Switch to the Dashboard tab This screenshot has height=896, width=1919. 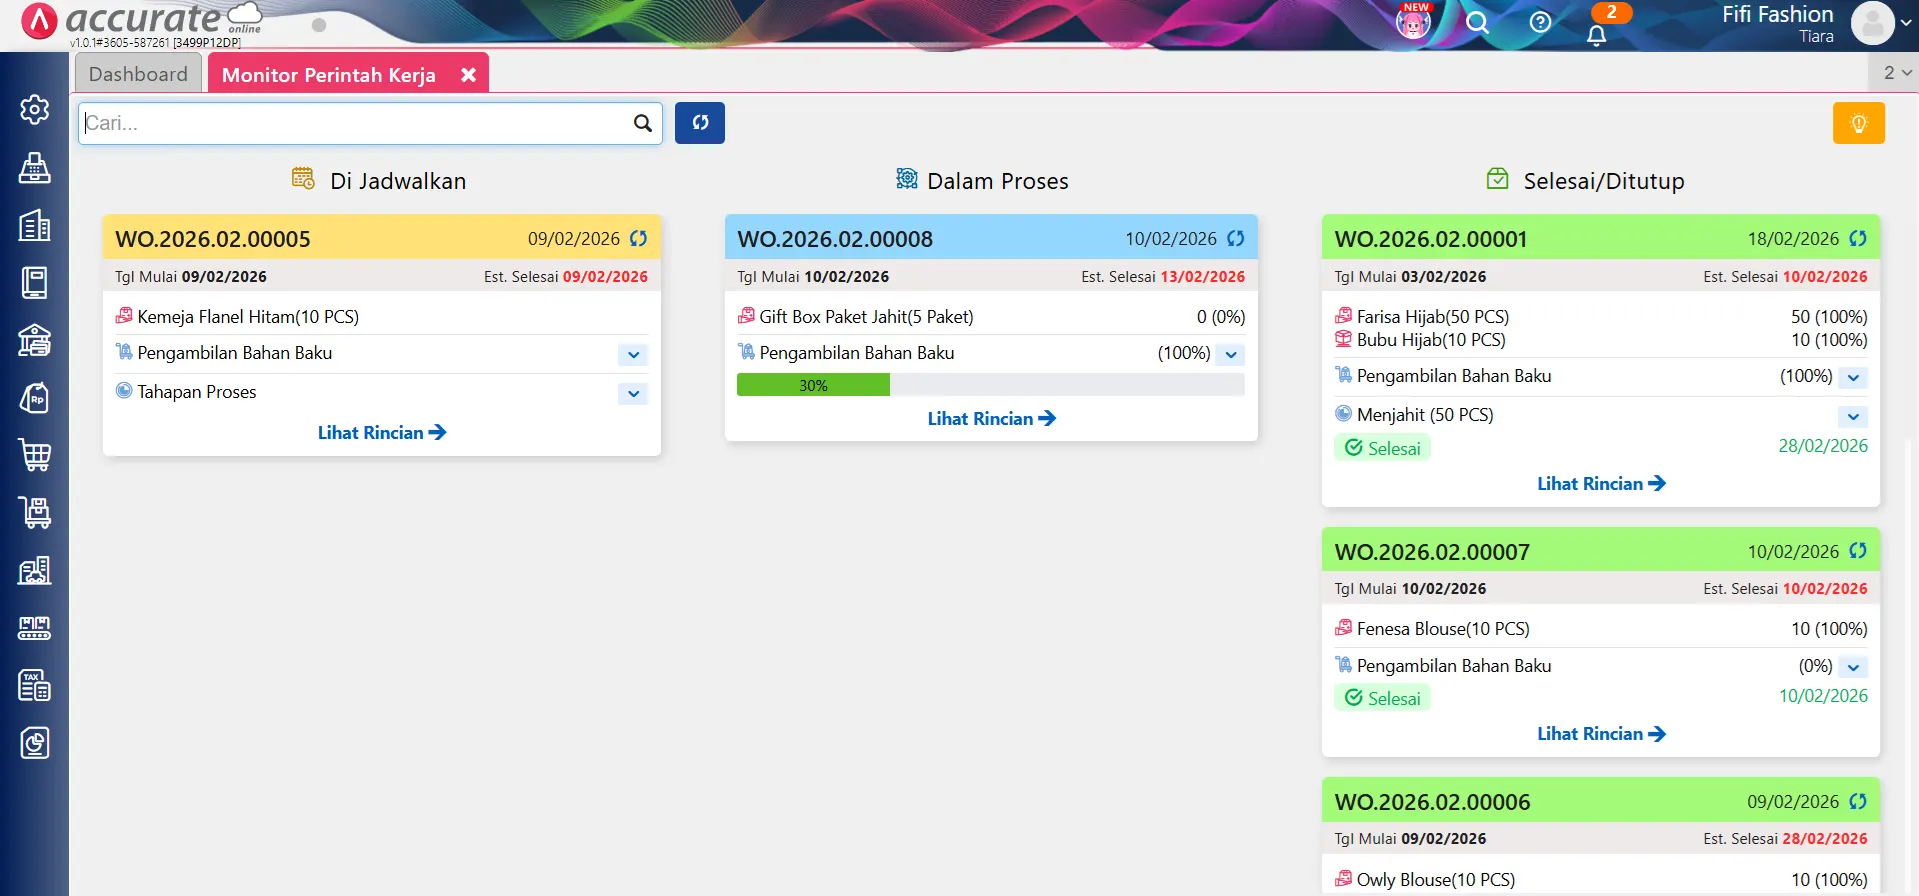(138, 74)
